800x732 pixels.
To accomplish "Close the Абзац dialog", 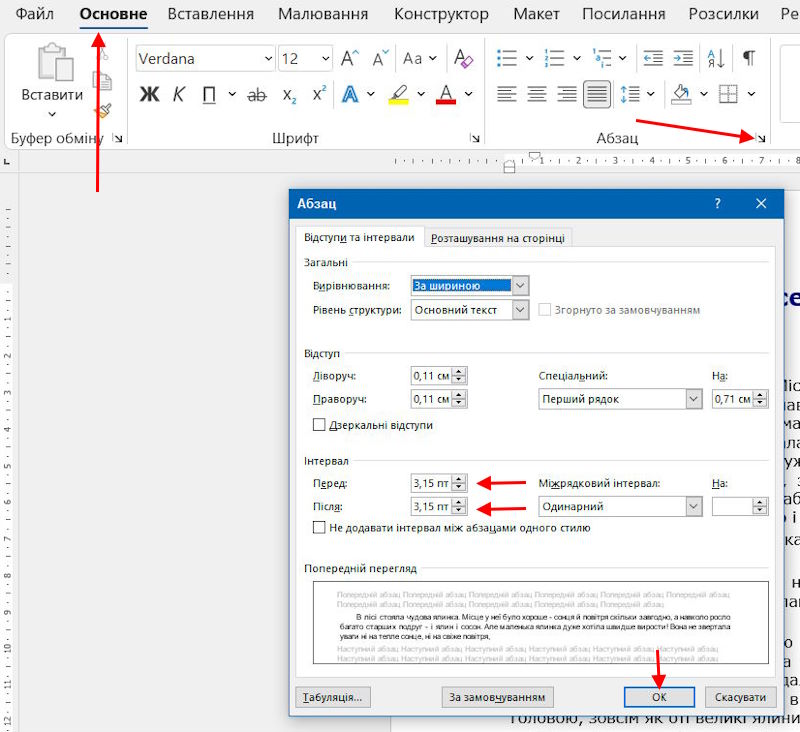I will 761,204.
